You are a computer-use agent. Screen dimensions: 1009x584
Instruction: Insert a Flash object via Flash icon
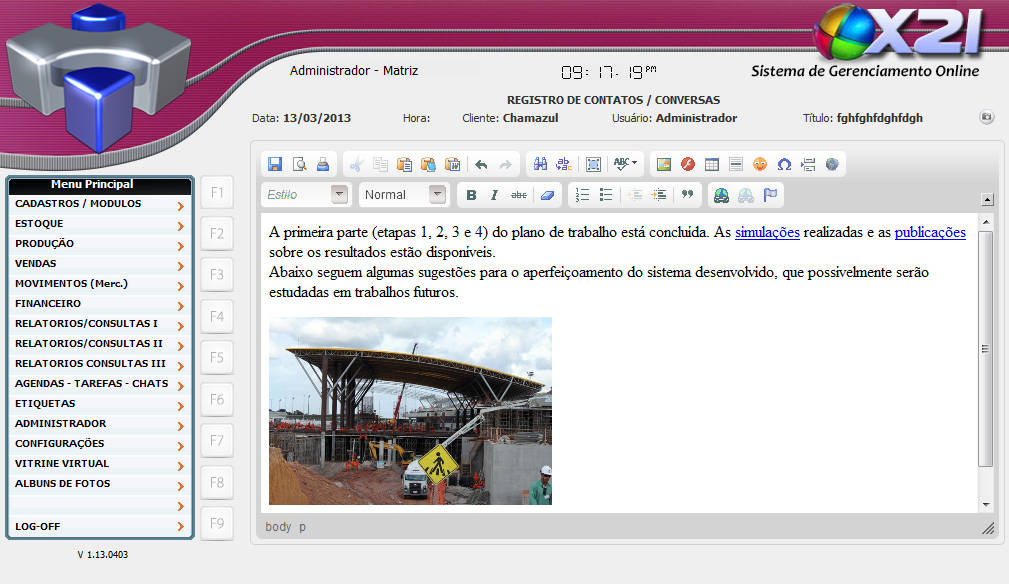click(688, 165)
